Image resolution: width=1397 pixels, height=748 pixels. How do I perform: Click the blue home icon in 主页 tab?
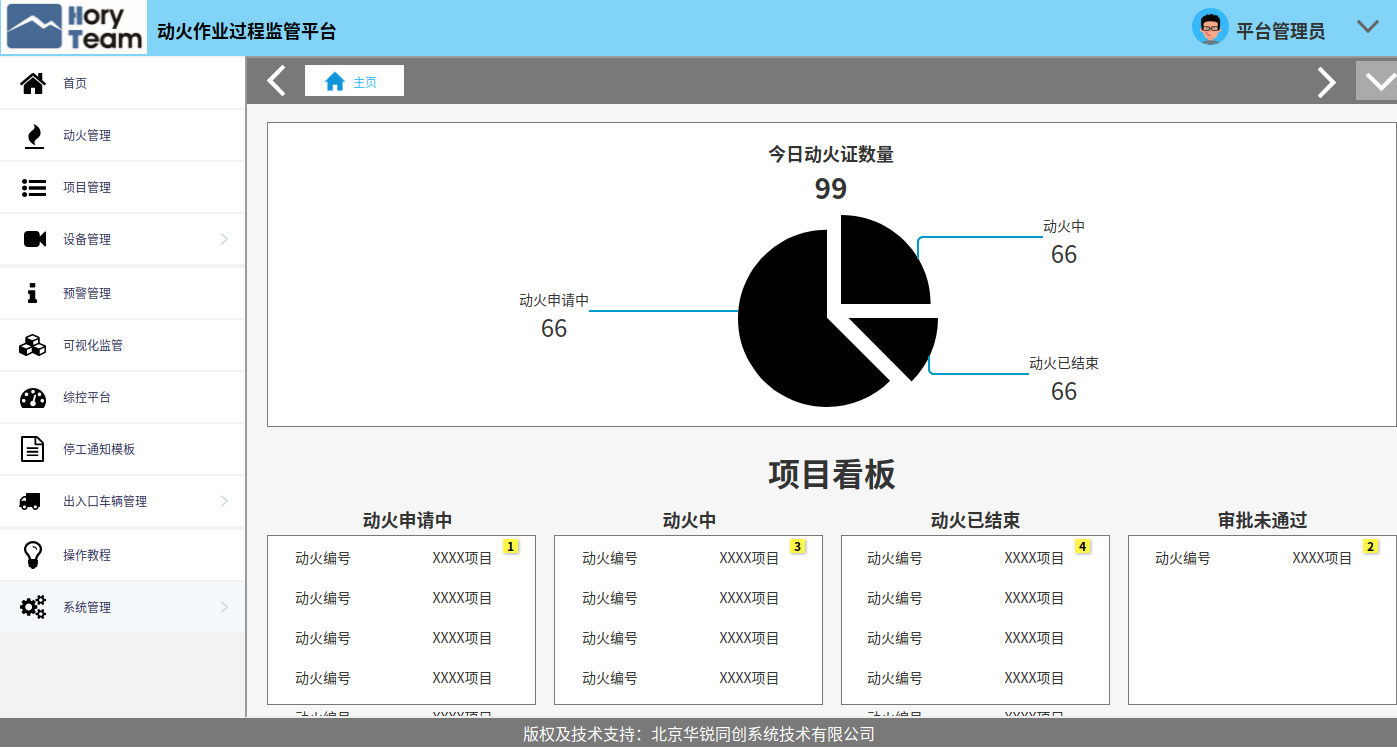tap(335, 81)
